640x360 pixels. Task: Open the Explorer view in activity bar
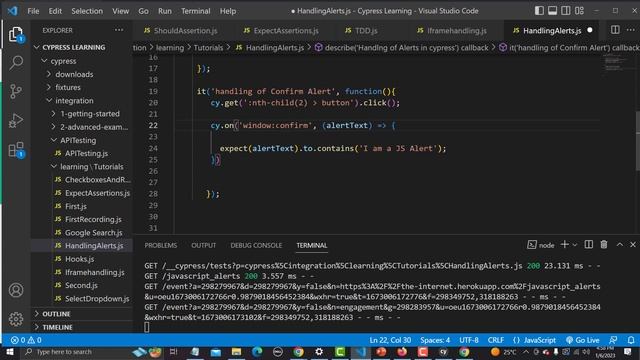[x=16, y=34]
